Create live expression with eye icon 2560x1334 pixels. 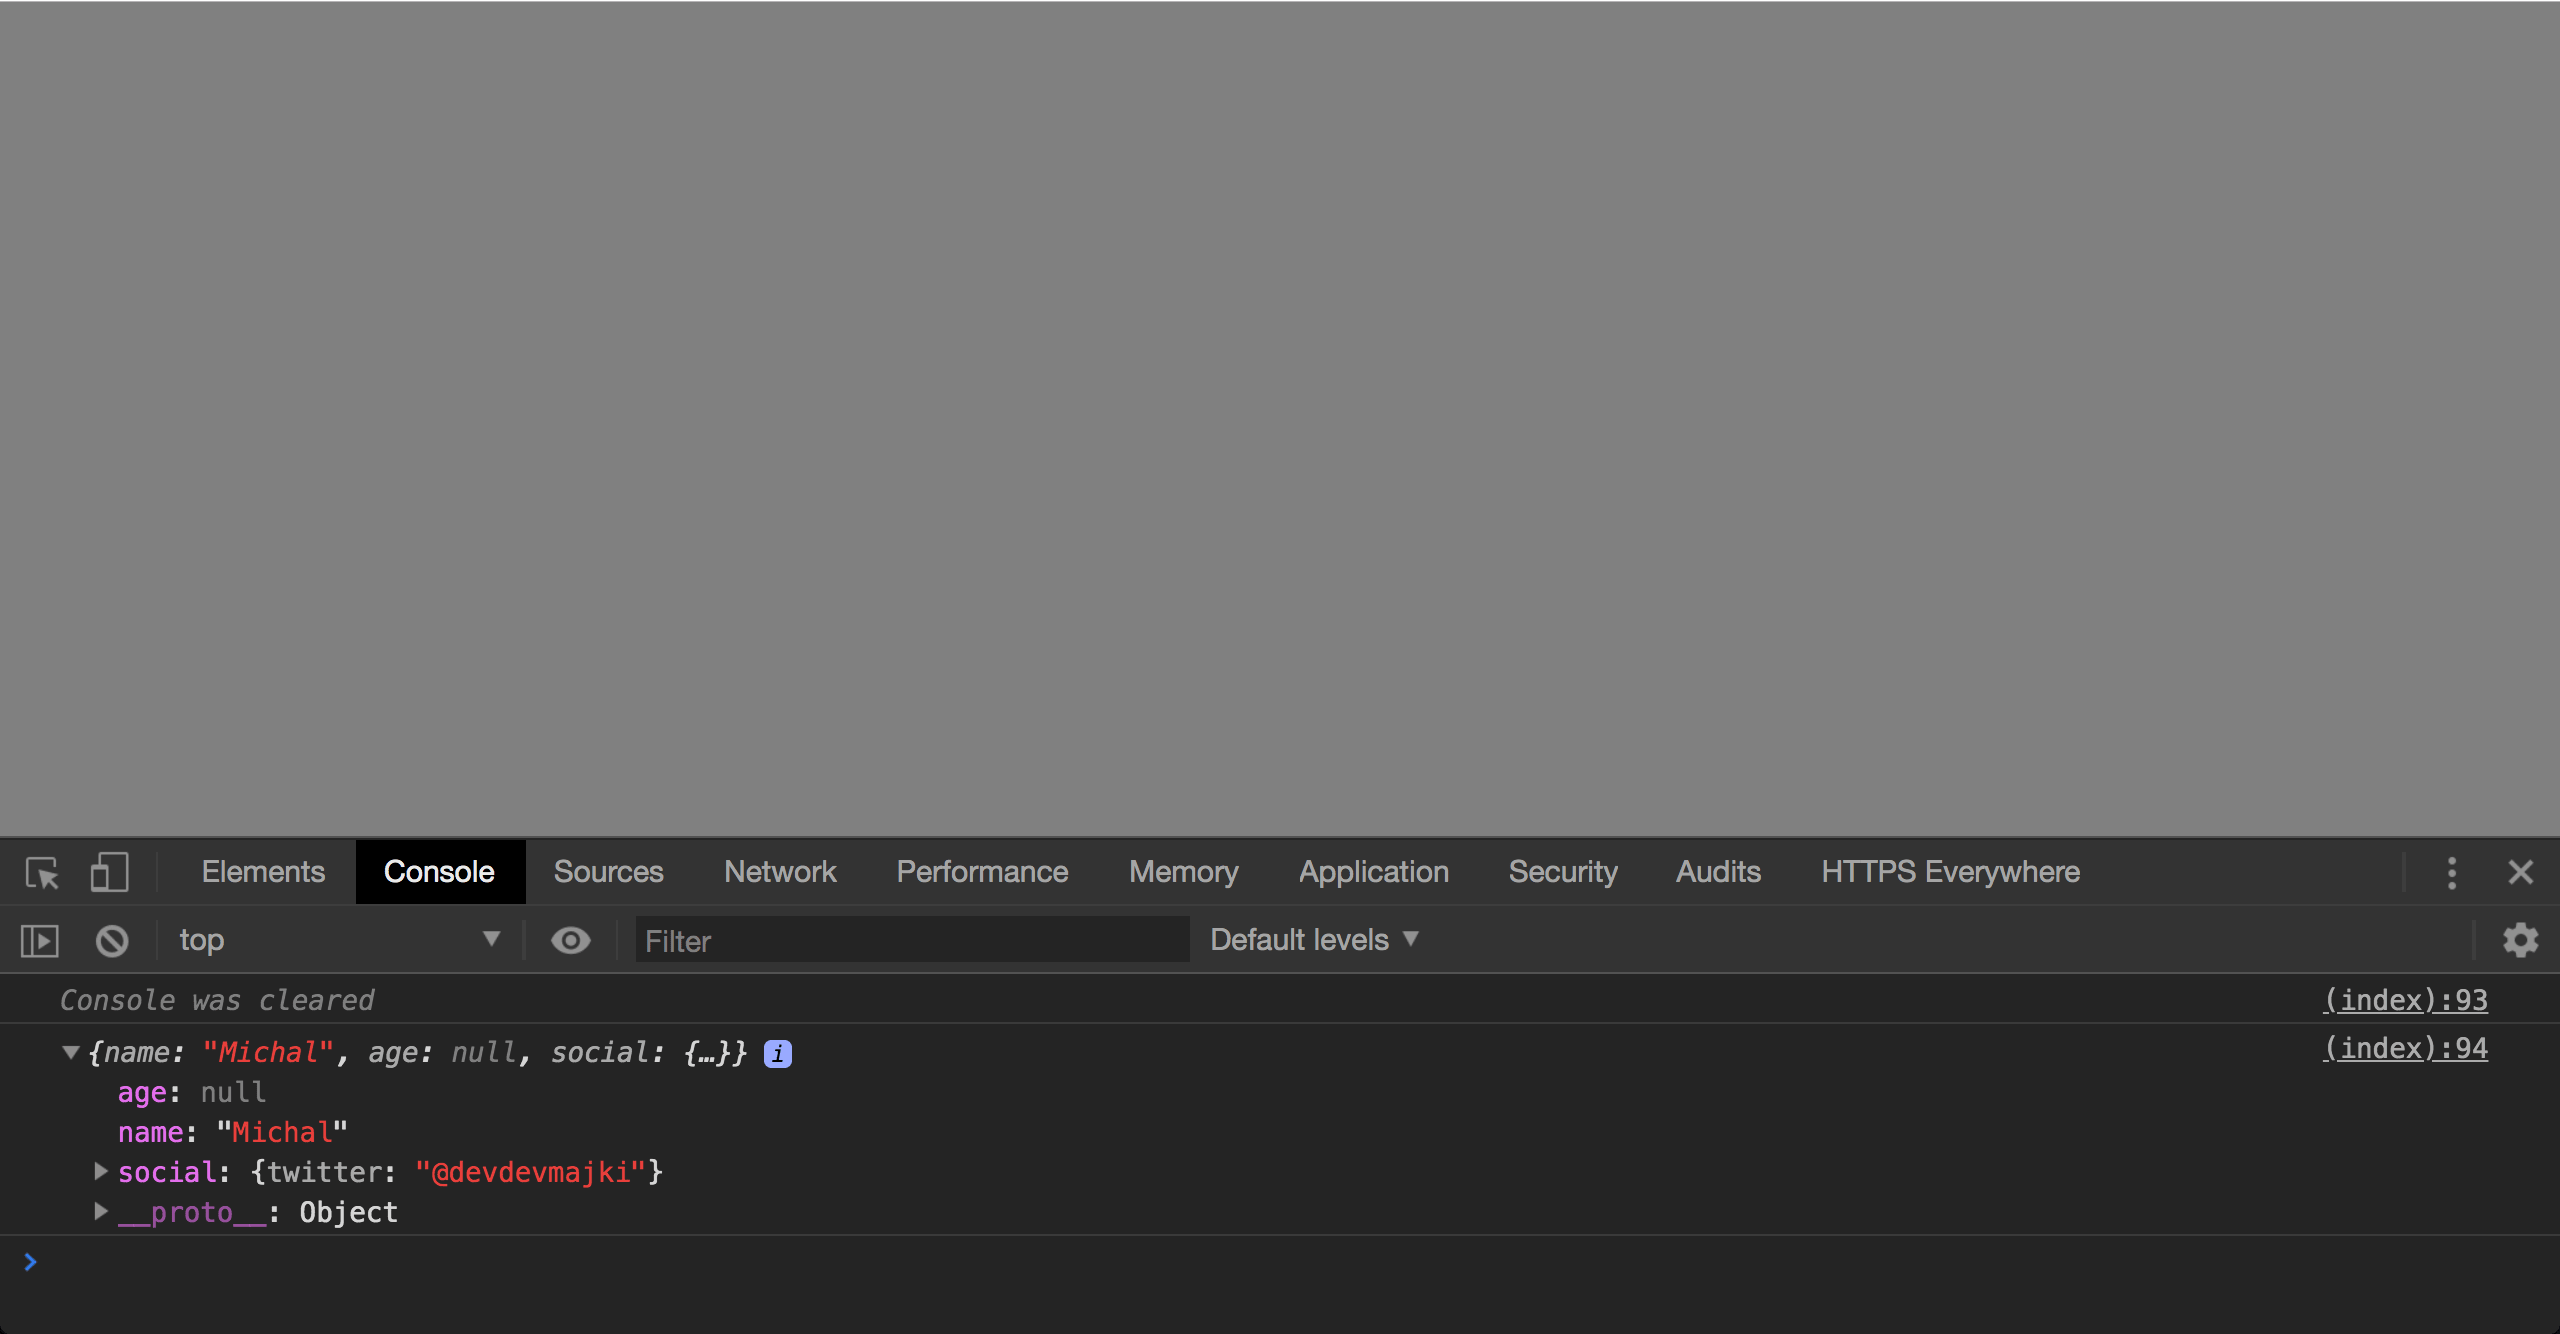click(x=571, y=940)
